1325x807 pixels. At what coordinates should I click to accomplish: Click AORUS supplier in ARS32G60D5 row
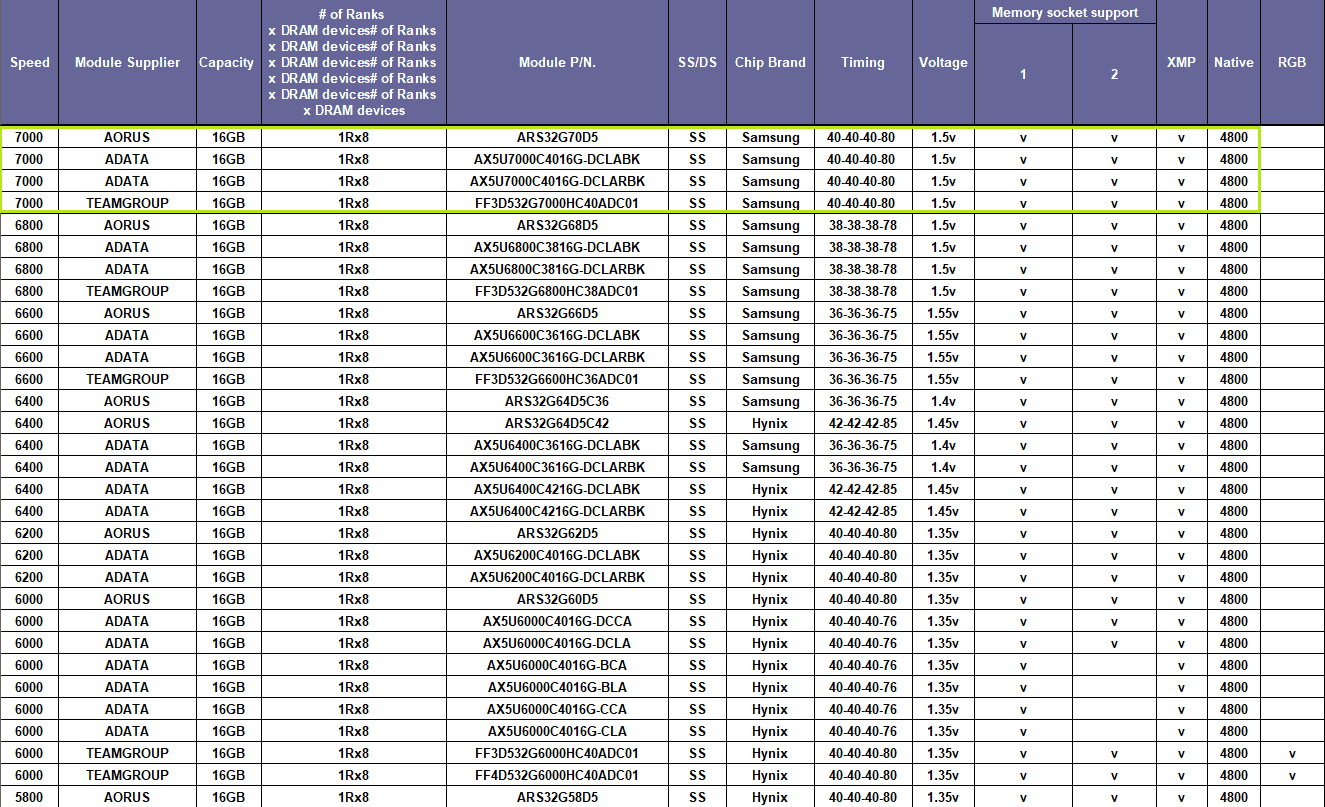point(128,599)
